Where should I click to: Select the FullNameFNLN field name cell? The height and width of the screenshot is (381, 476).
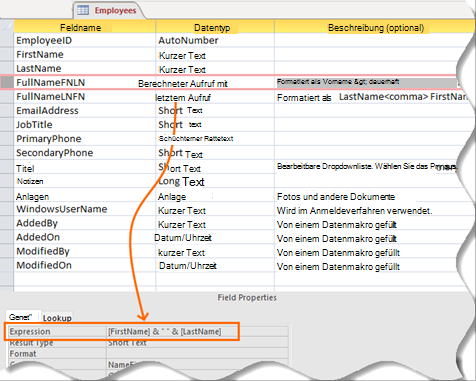(x=84, y=82)
